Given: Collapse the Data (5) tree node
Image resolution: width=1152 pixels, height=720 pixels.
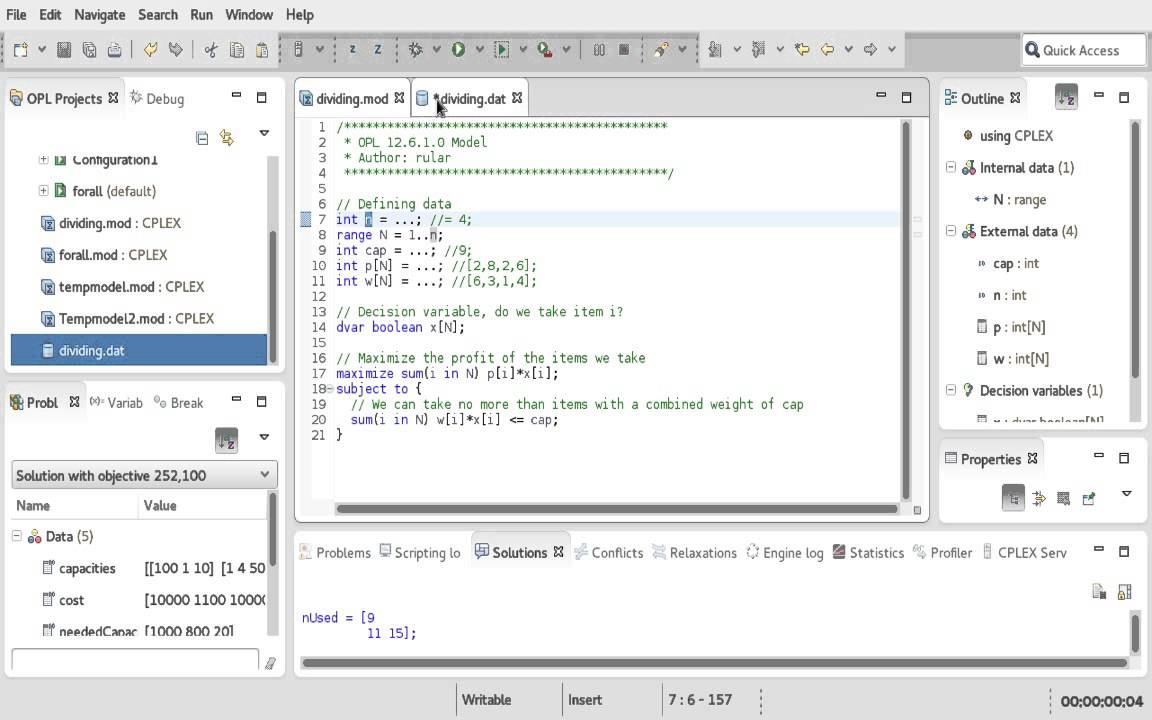Looking at the screenshot, I should tap(16, 536).
